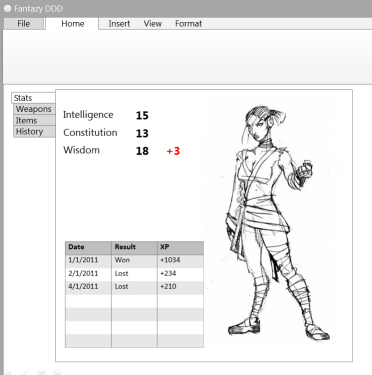Screen dimensions: 372x375
Task: Switch to the Home ribbon tab
Action: 72,24
